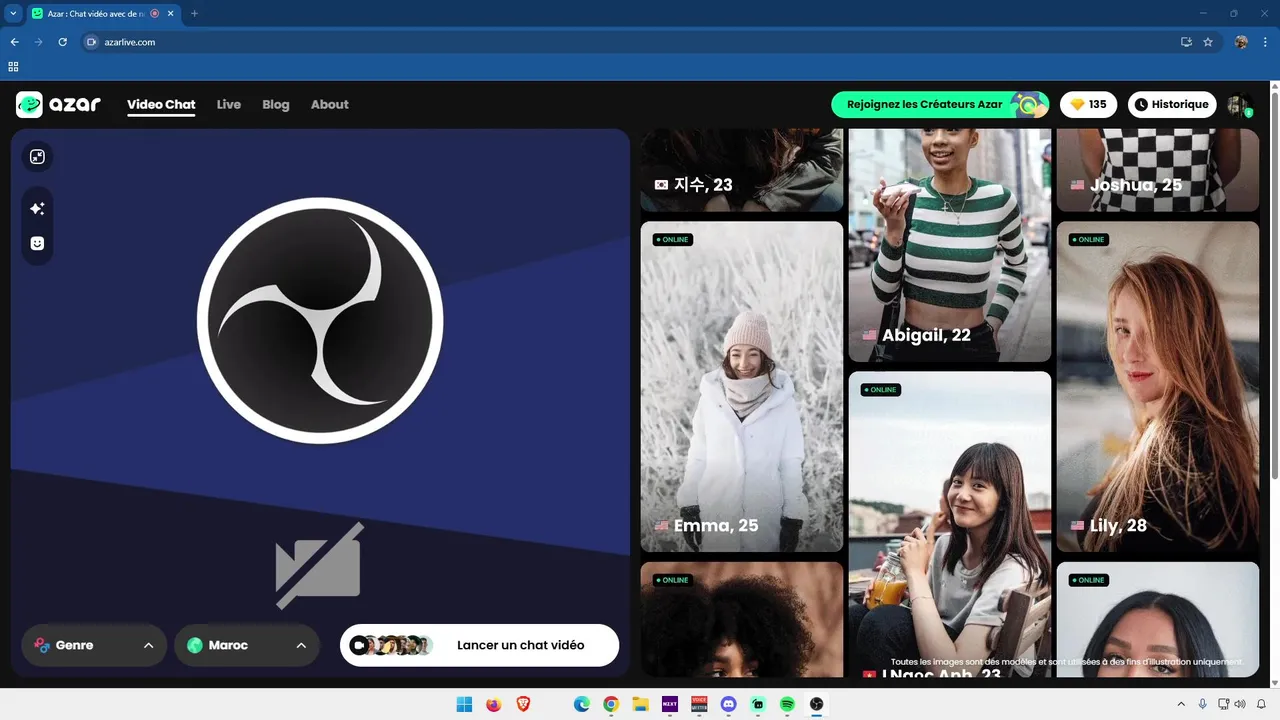Click Rejoignez les Créateurs Azar banner
This screenshot has width=1280, height=720.
click(940, 104)
